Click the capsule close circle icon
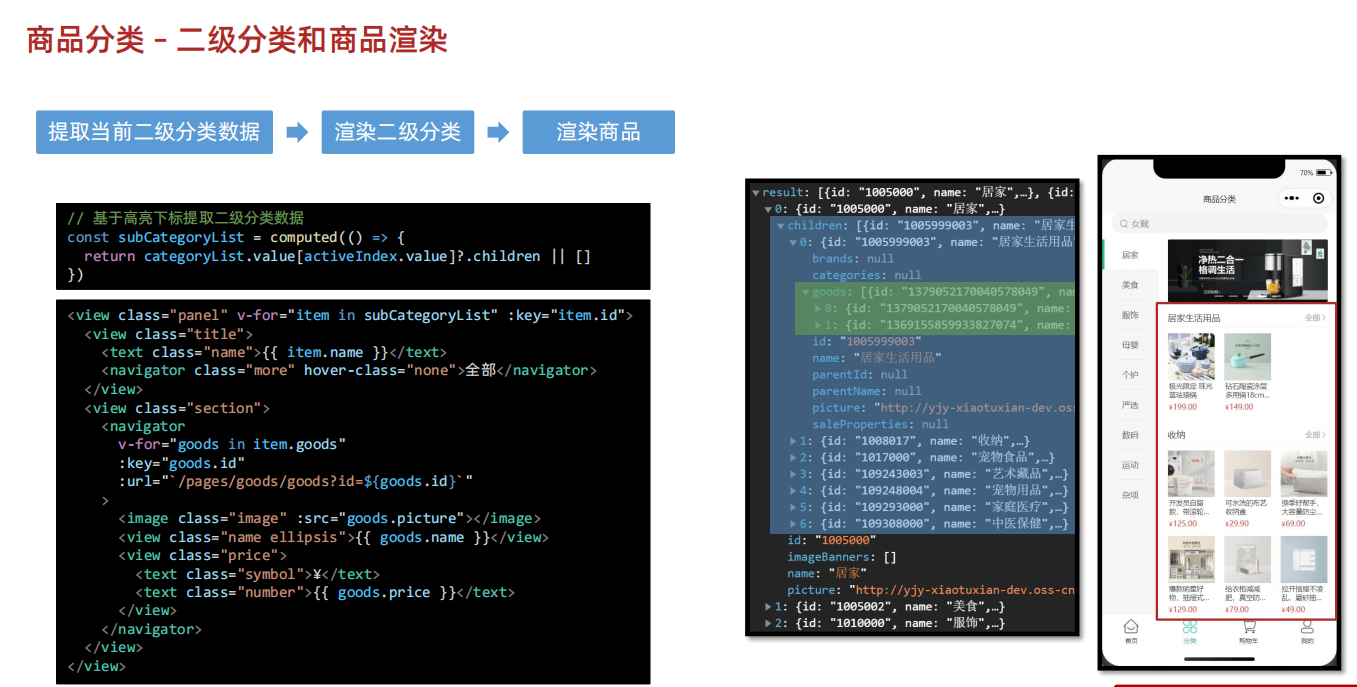1357x687 pixels. 1319,199
